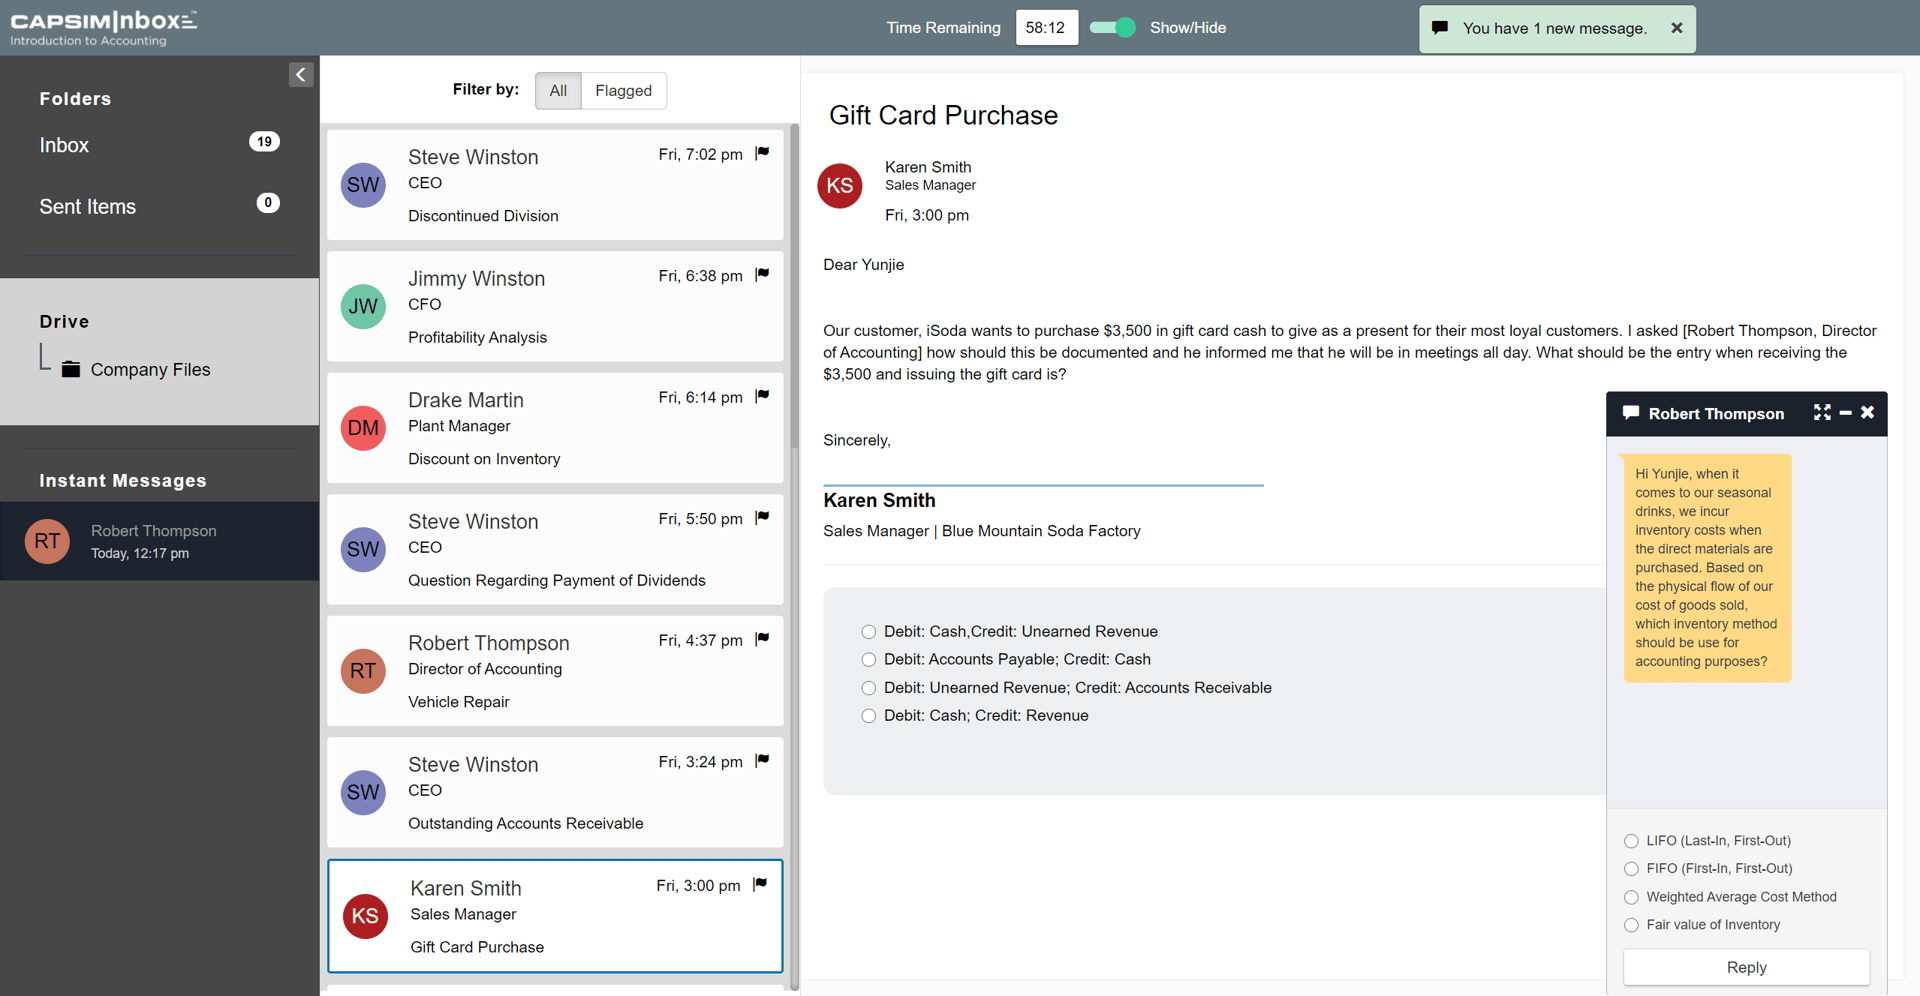
Task: Choose FIFO (First-In, First-Out) in the chat
Action: coord(1631,869)
